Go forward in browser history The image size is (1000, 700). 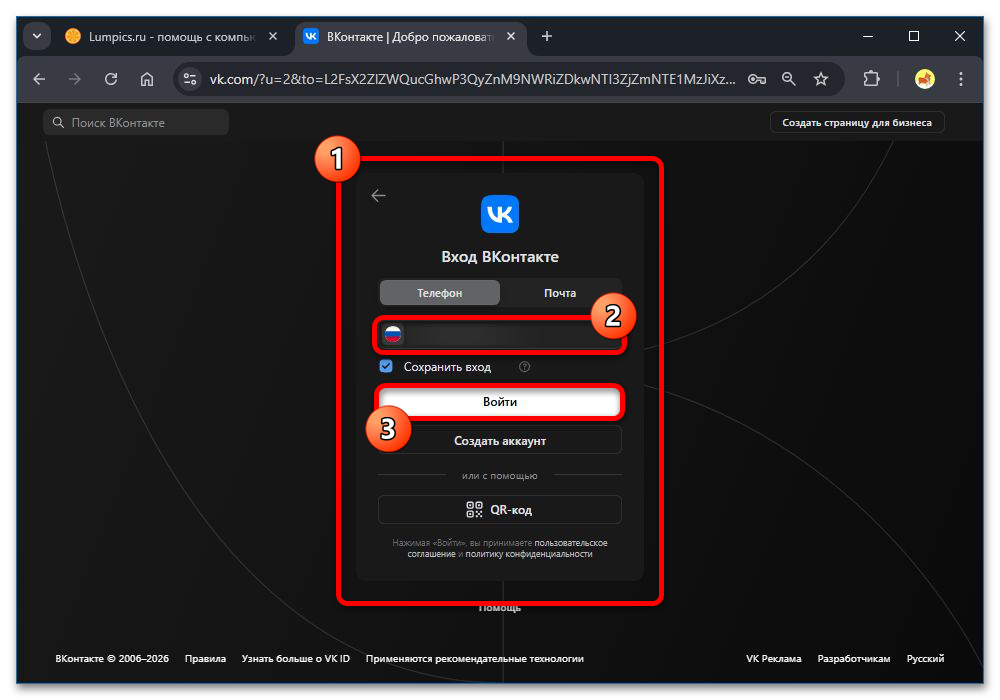(75, 79)
